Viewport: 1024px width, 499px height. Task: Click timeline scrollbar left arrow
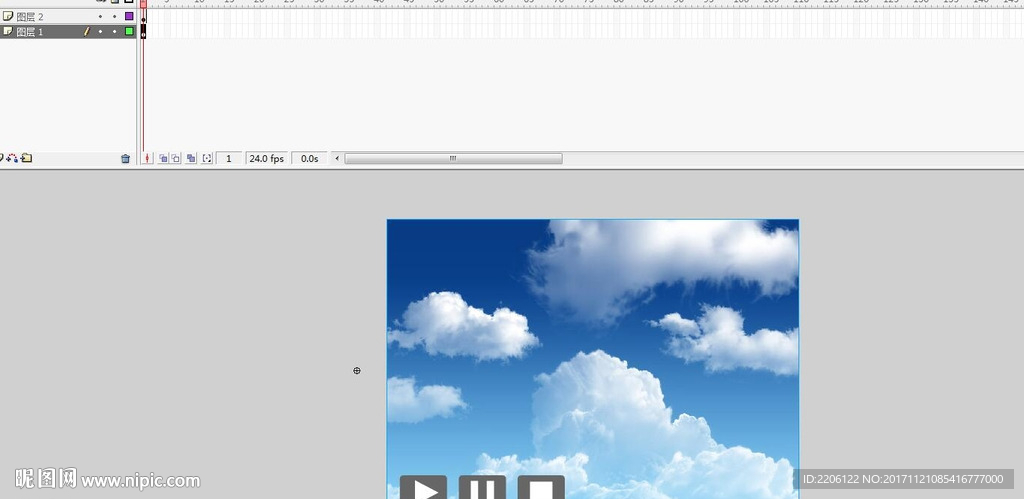pos(337,158)
